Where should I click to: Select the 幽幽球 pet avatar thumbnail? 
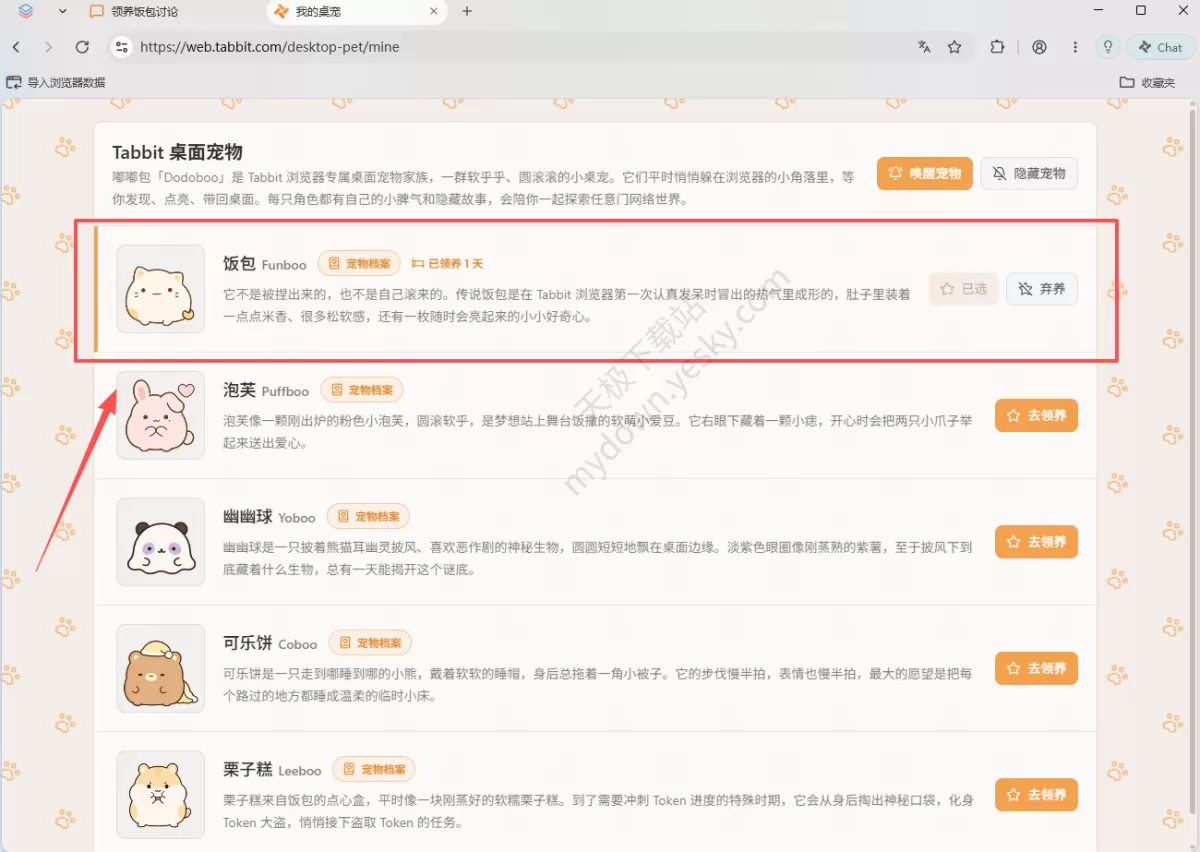(x=160, y=542)
